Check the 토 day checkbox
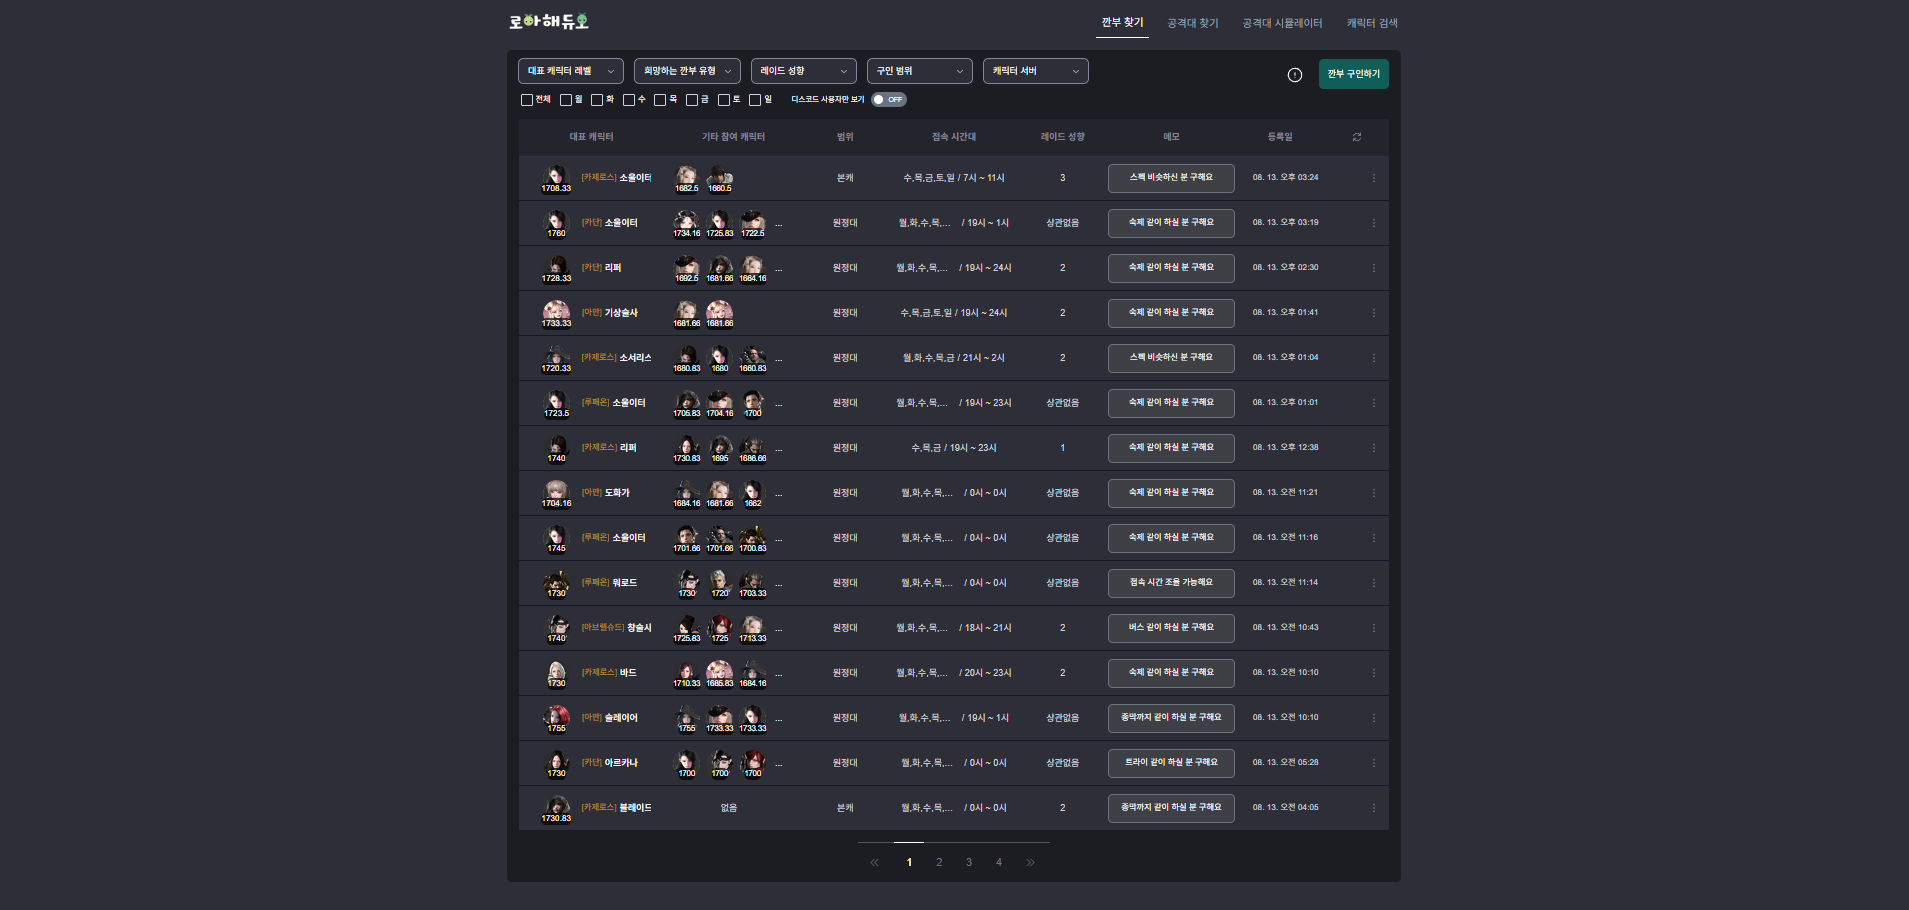This screenshot has height=910, width=1909. (x=724, y=100)
